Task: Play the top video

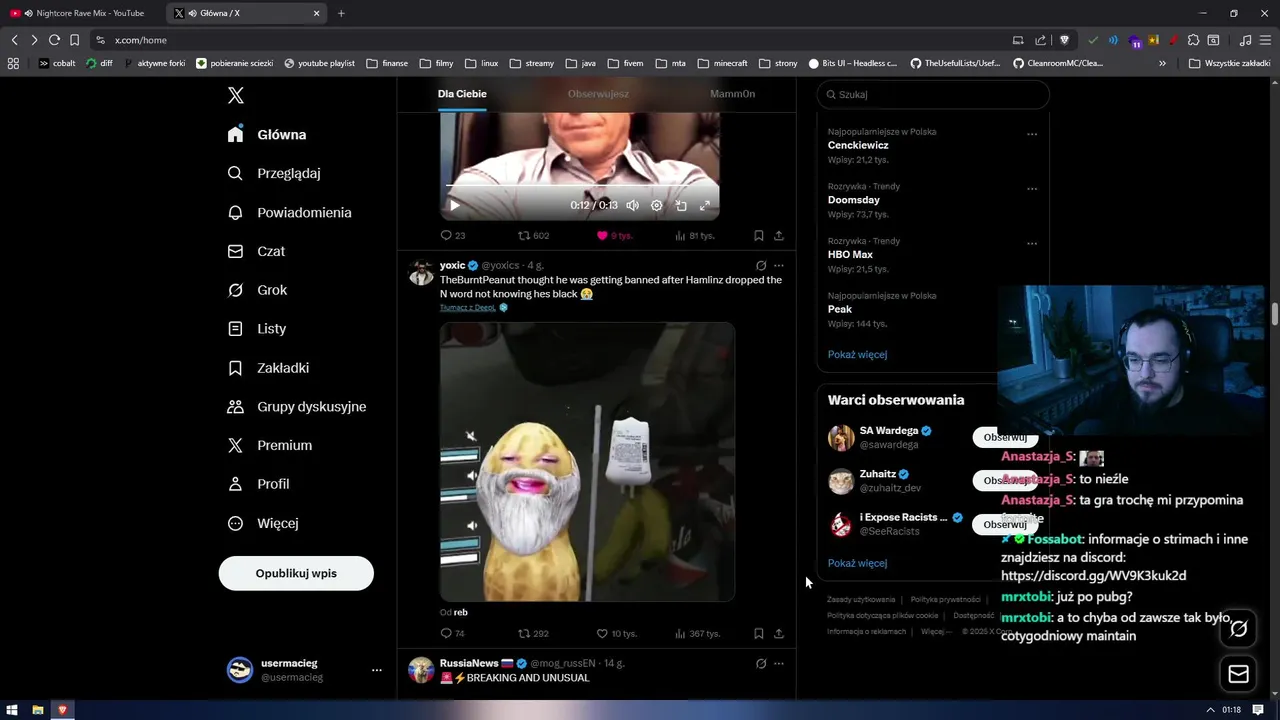Action: (454, 205)
